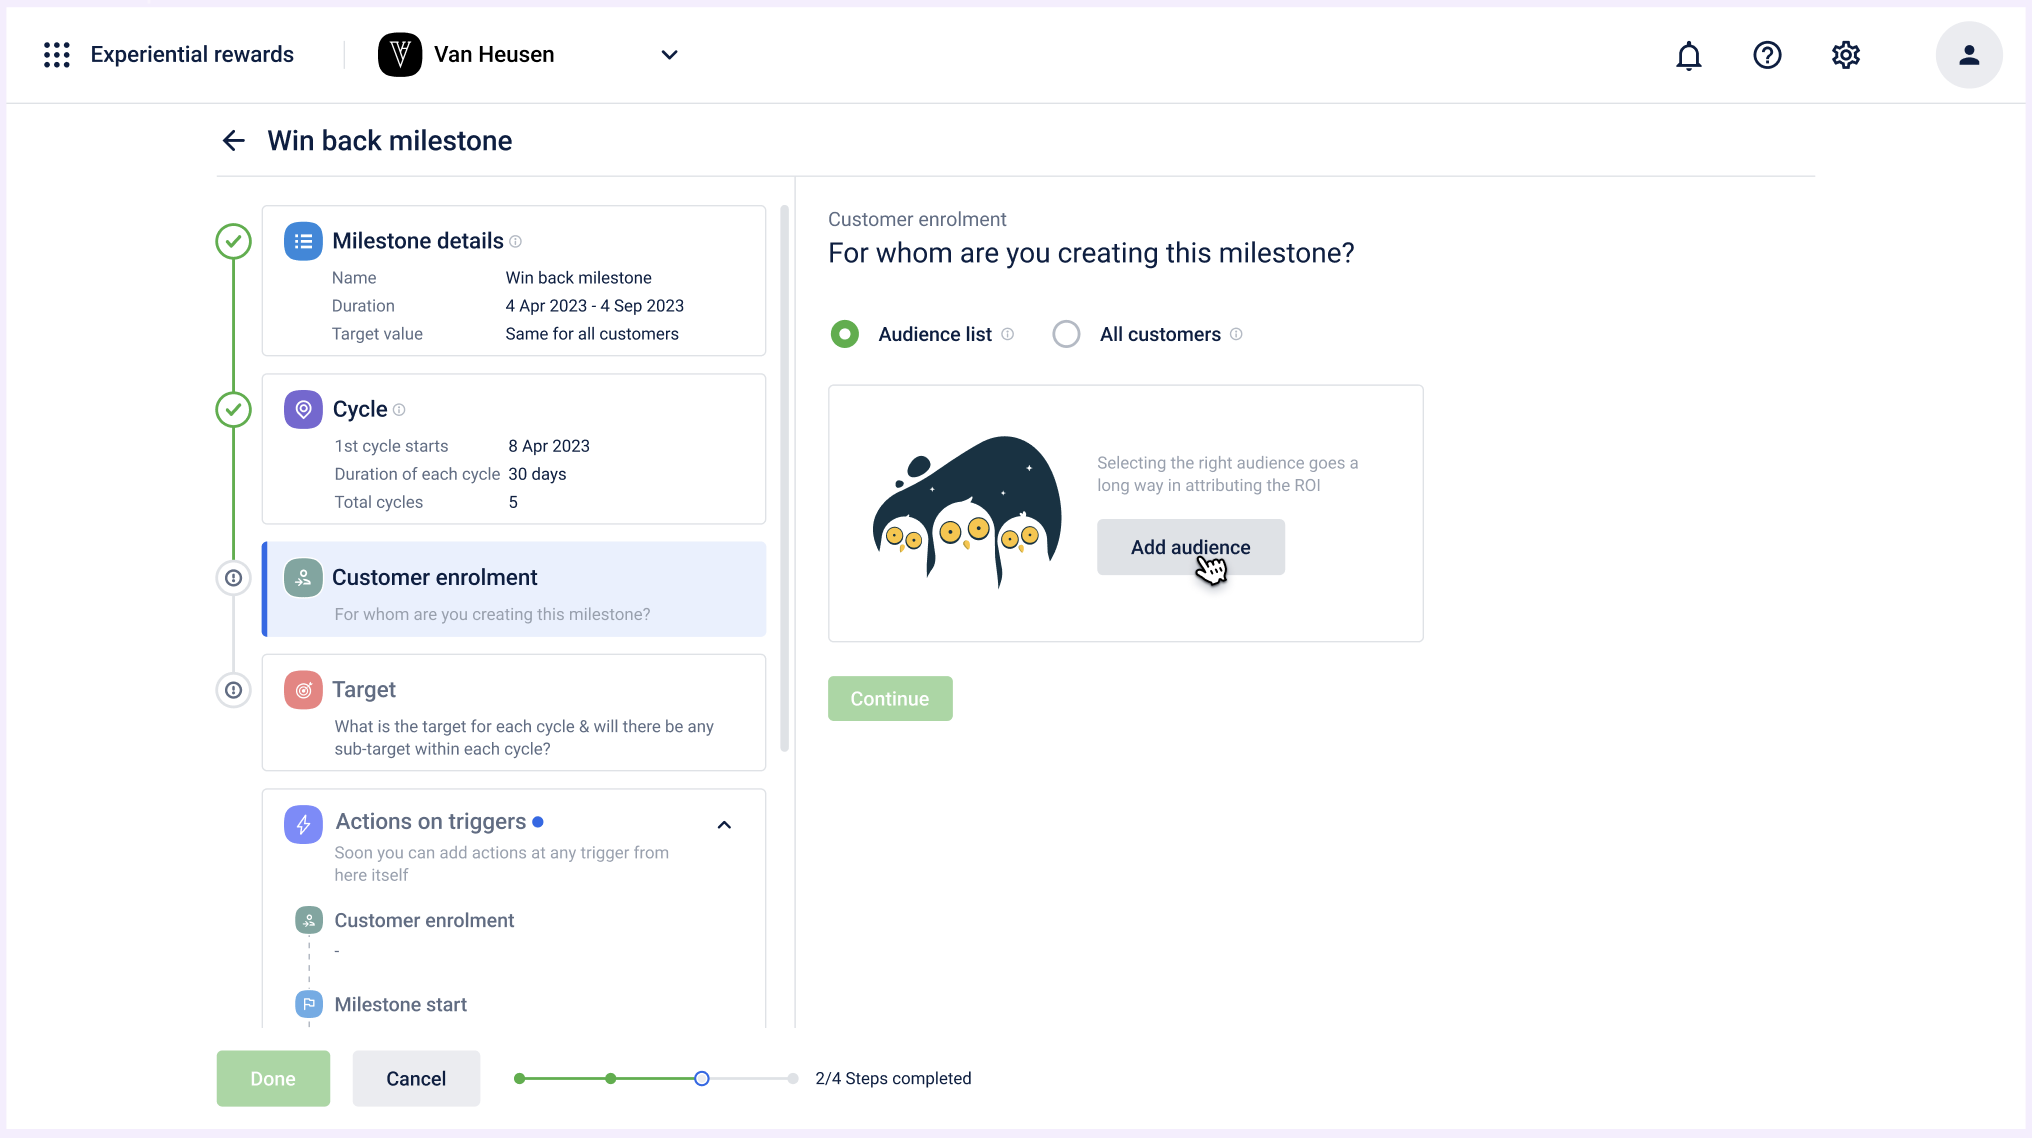Viewport: 2032px width, 1138px height.
Task: Open the help question mark icon
Action: pos(1767,55)
